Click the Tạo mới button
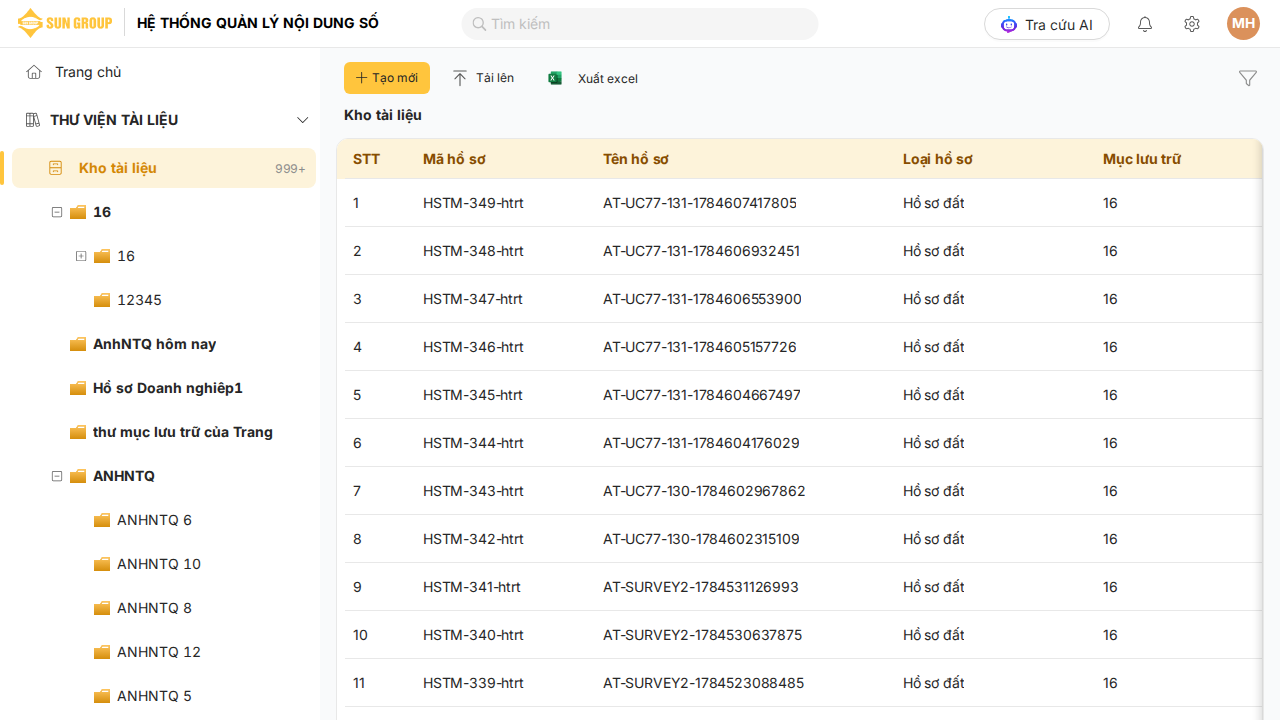Viewport: 1280px width, 720px height. pyautogui.click(x=387, y=78)
